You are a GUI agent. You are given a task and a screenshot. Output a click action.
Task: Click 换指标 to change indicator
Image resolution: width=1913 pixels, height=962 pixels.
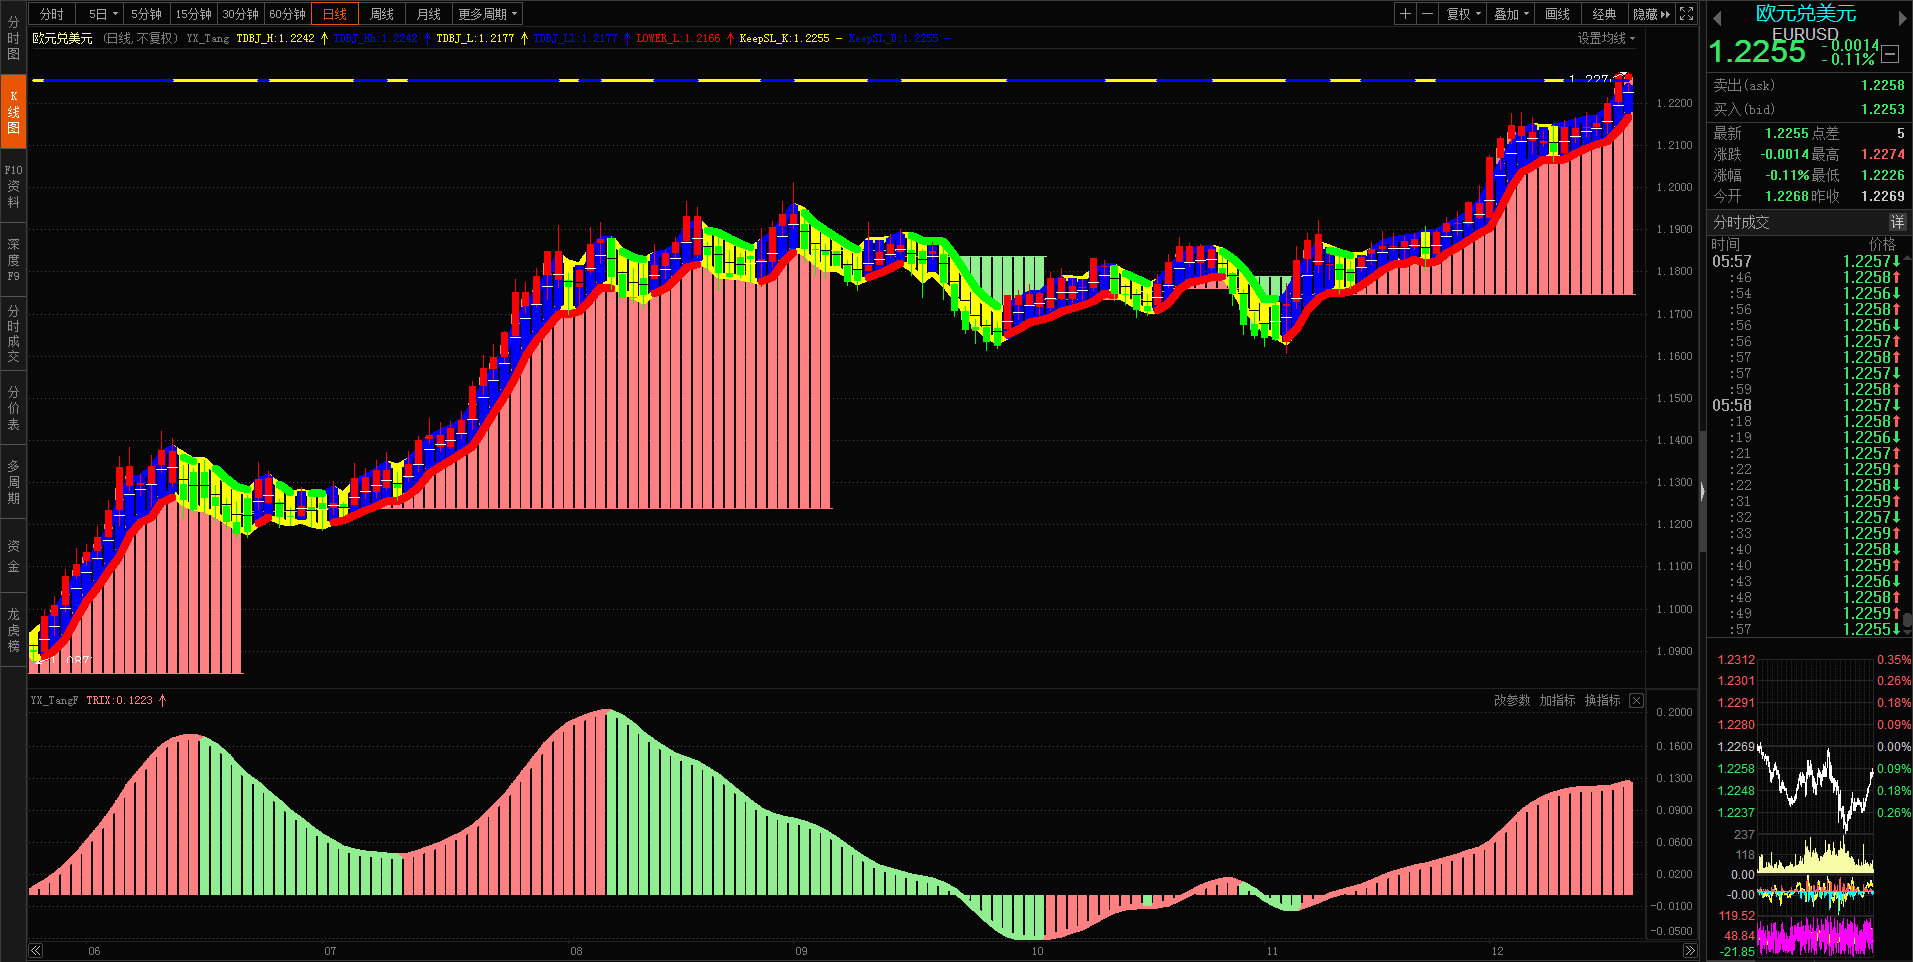[x=1602, y=700]
